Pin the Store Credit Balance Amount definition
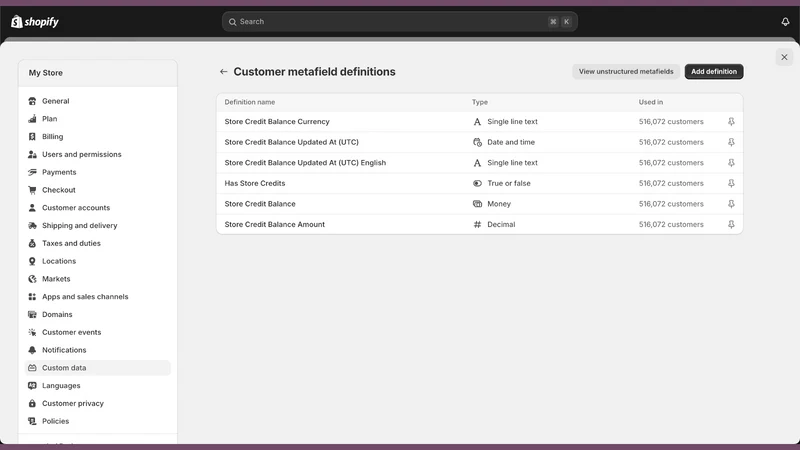This screenshot has width=800, height=450. (731, 224)
